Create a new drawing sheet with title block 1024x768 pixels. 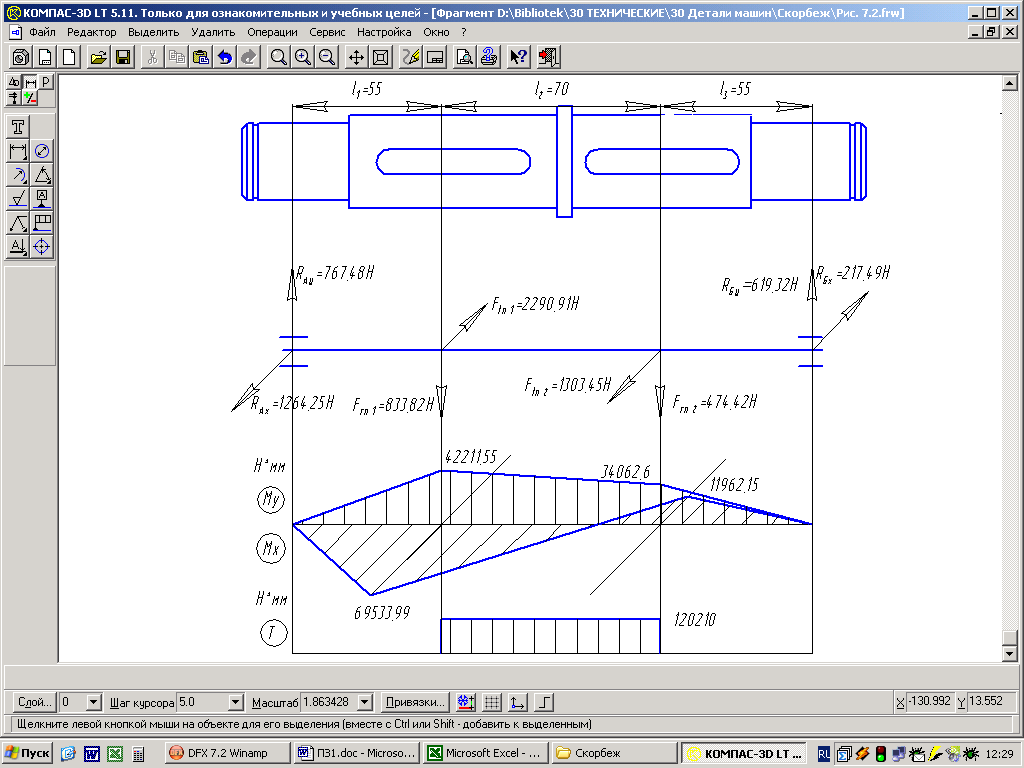(45, 57)
